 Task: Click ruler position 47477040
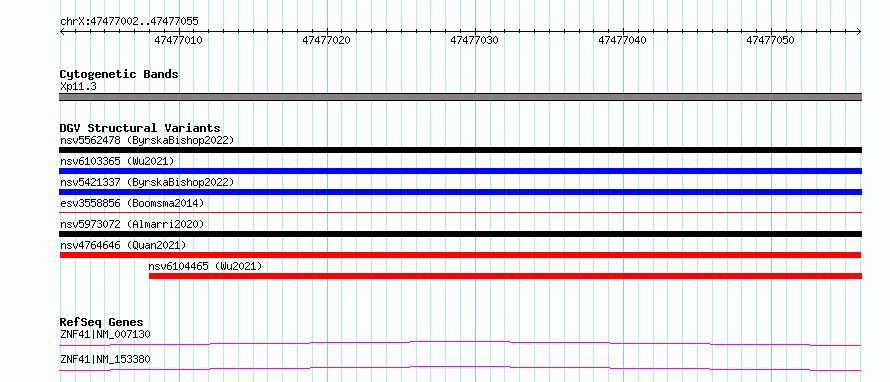pyautogui.click(x=623, y=40)
